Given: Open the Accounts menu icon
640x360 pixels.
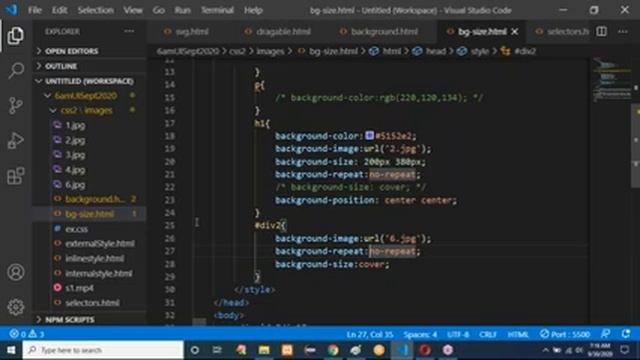Looking at the screenshot, I should 16,272.
